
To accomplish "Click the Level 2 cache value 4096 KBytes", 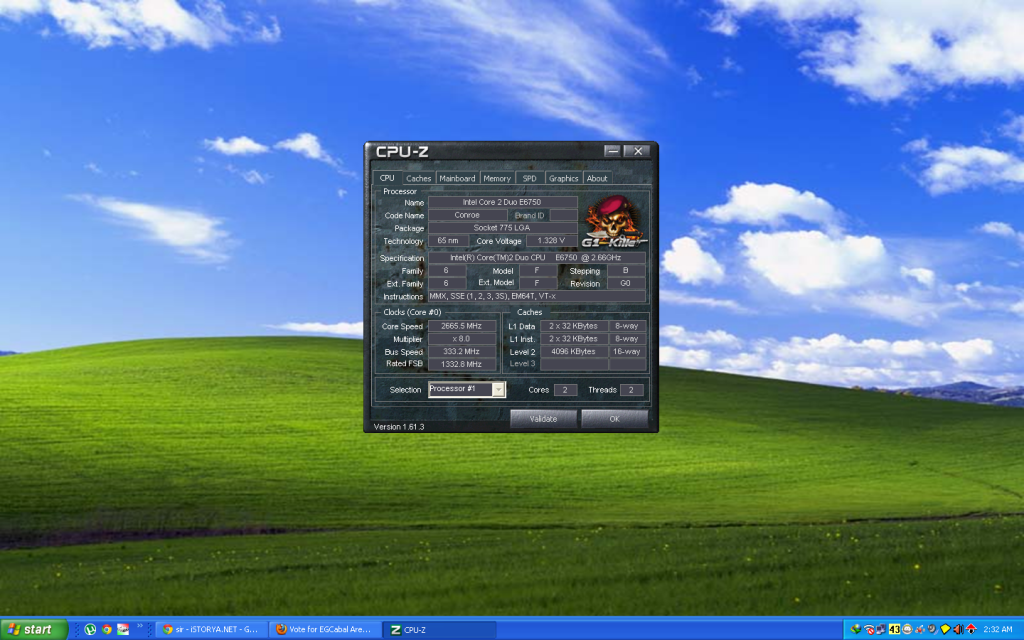I will coord(573,351).
